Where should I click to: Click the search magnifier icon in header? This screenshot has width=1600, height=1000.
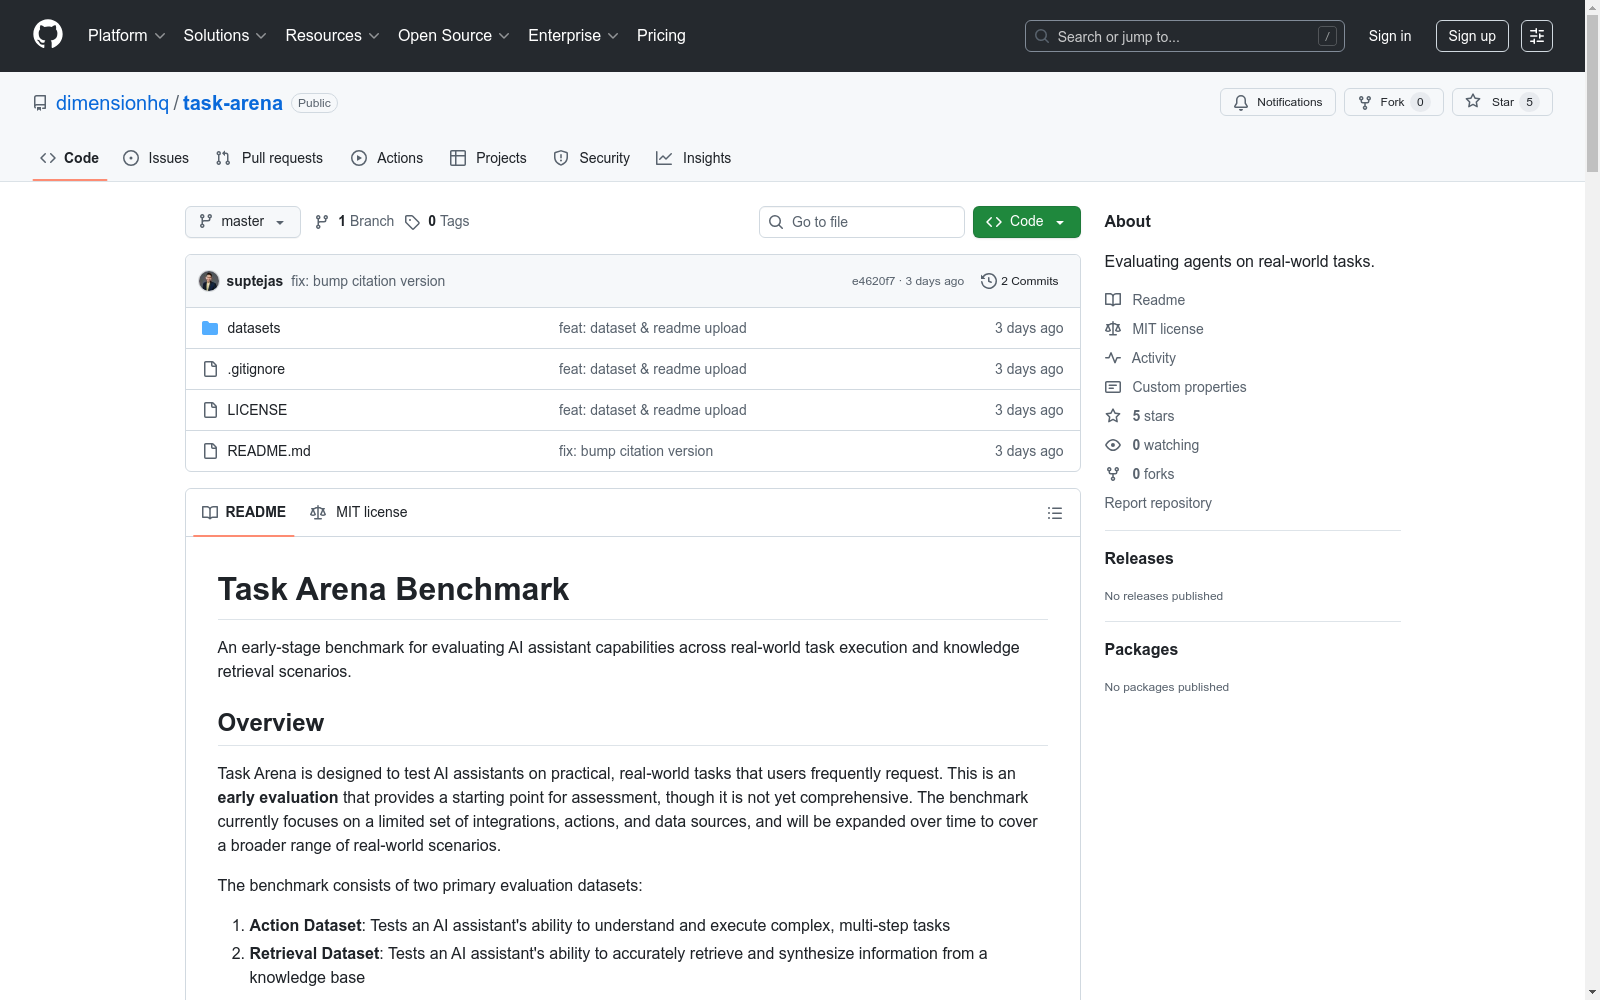1042,36
